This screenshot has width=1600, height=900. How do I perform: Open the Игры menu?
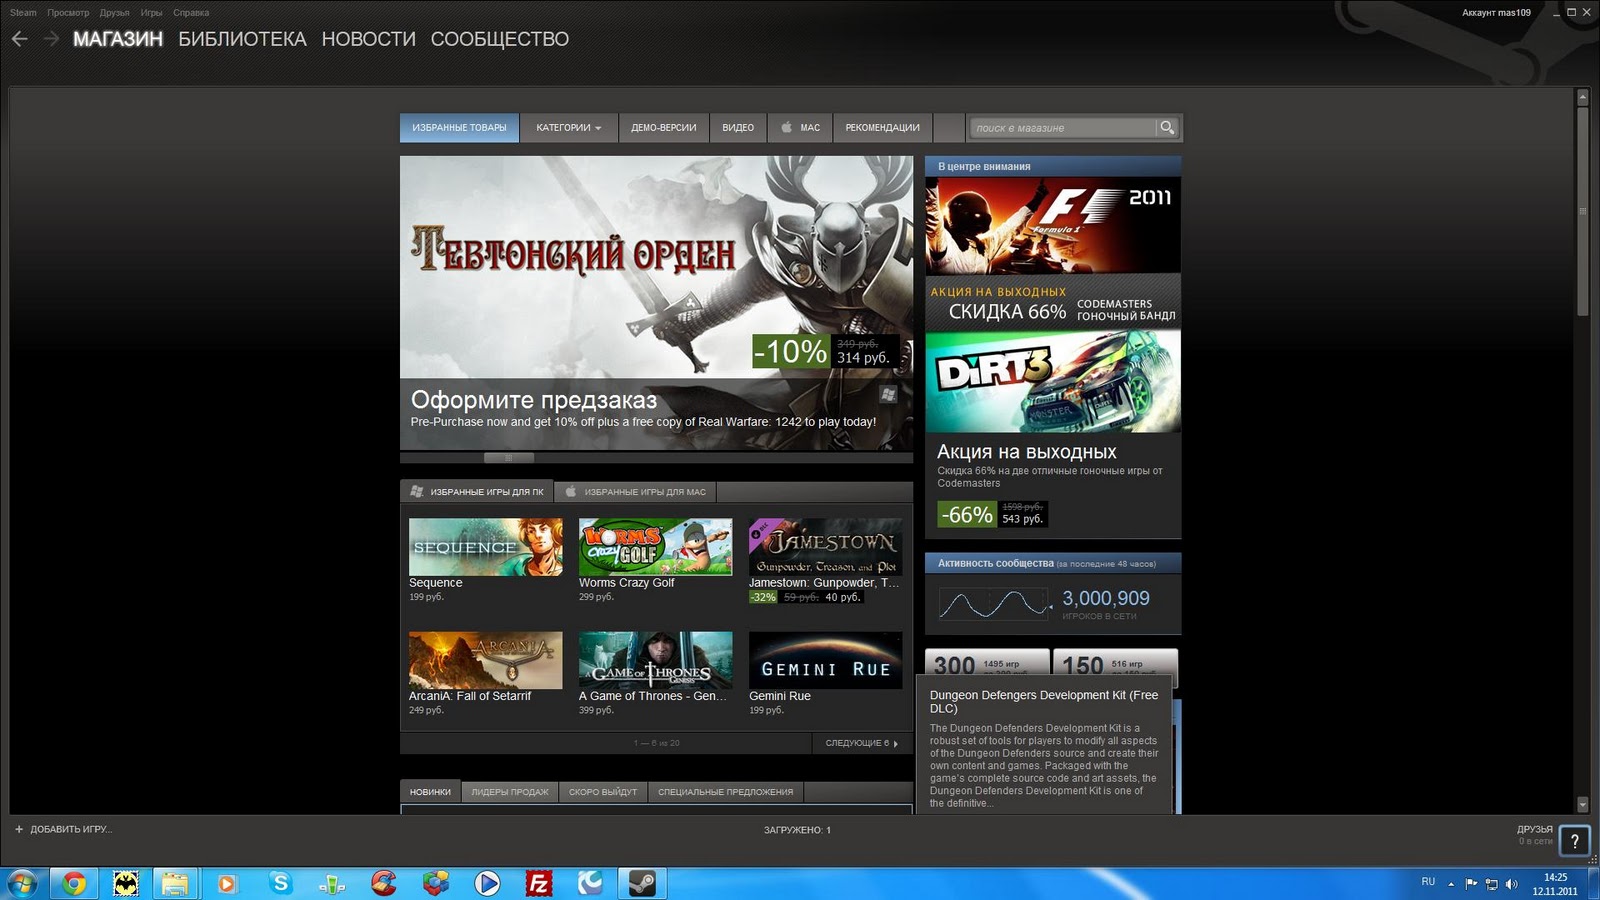152,13
